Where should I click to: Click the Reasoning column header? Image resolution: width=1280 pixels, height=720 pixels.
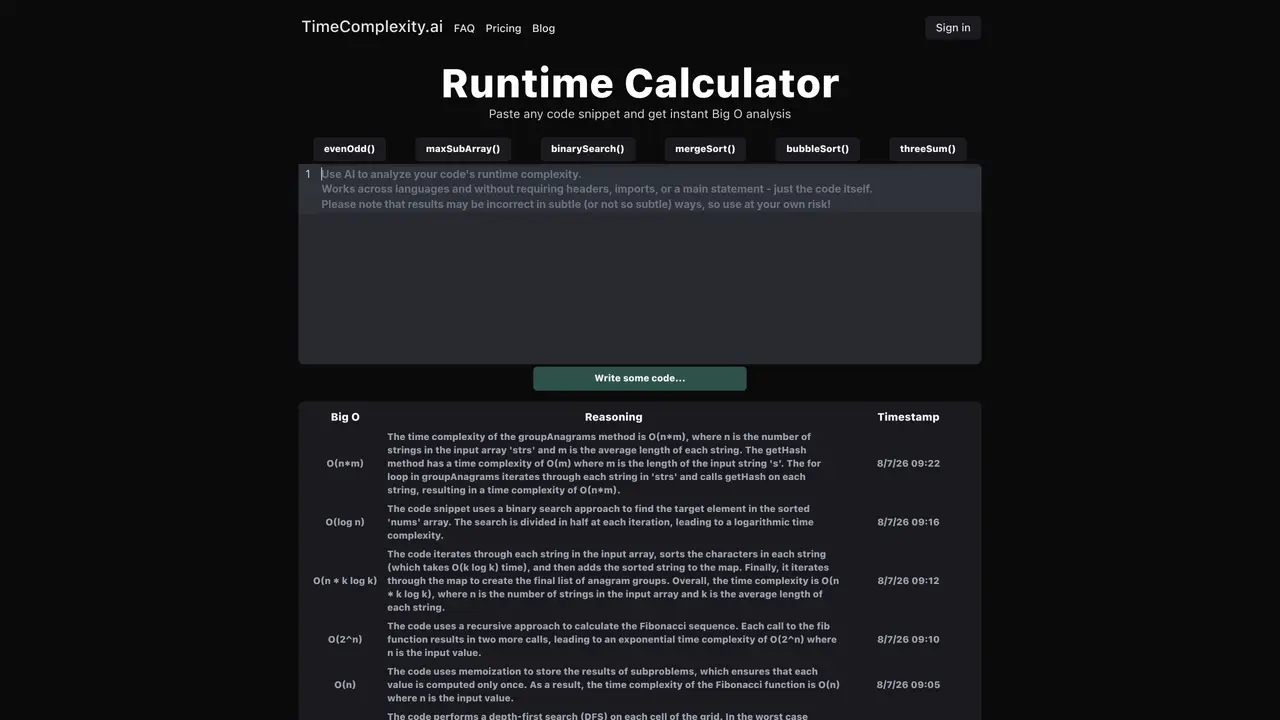pos(613,417)
